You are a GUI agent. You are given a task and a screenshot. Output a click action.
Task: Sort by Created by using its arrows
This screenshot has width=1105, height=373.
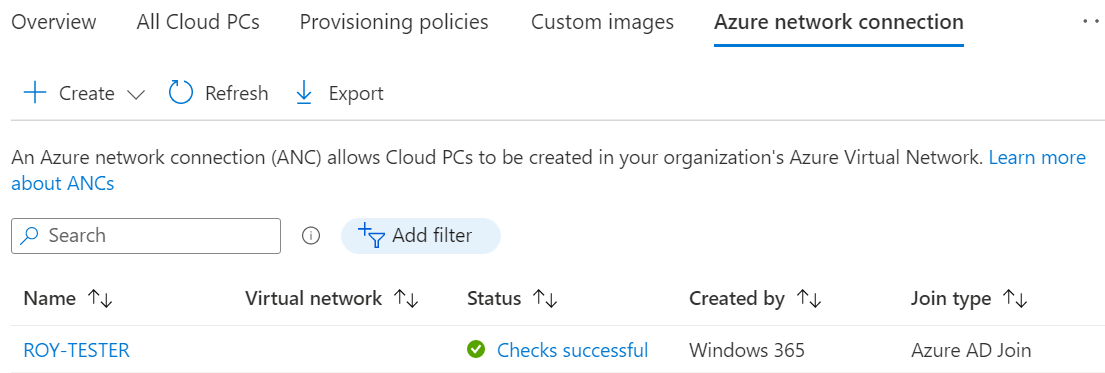(808, 299)
